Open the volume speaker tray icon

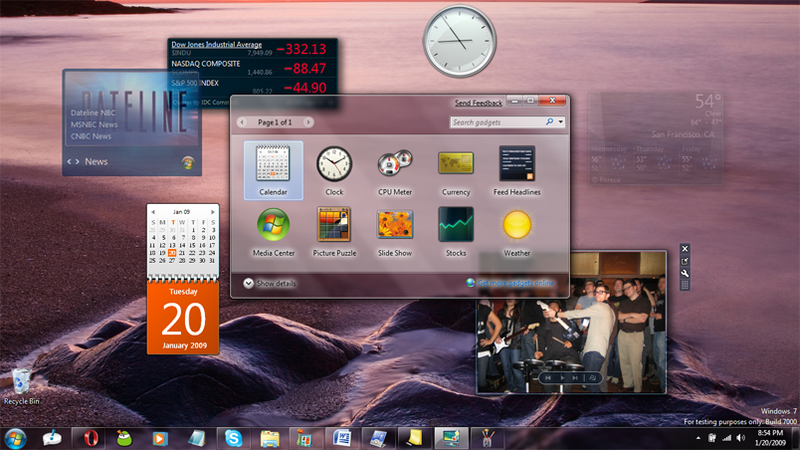click(x=741, y=438)
